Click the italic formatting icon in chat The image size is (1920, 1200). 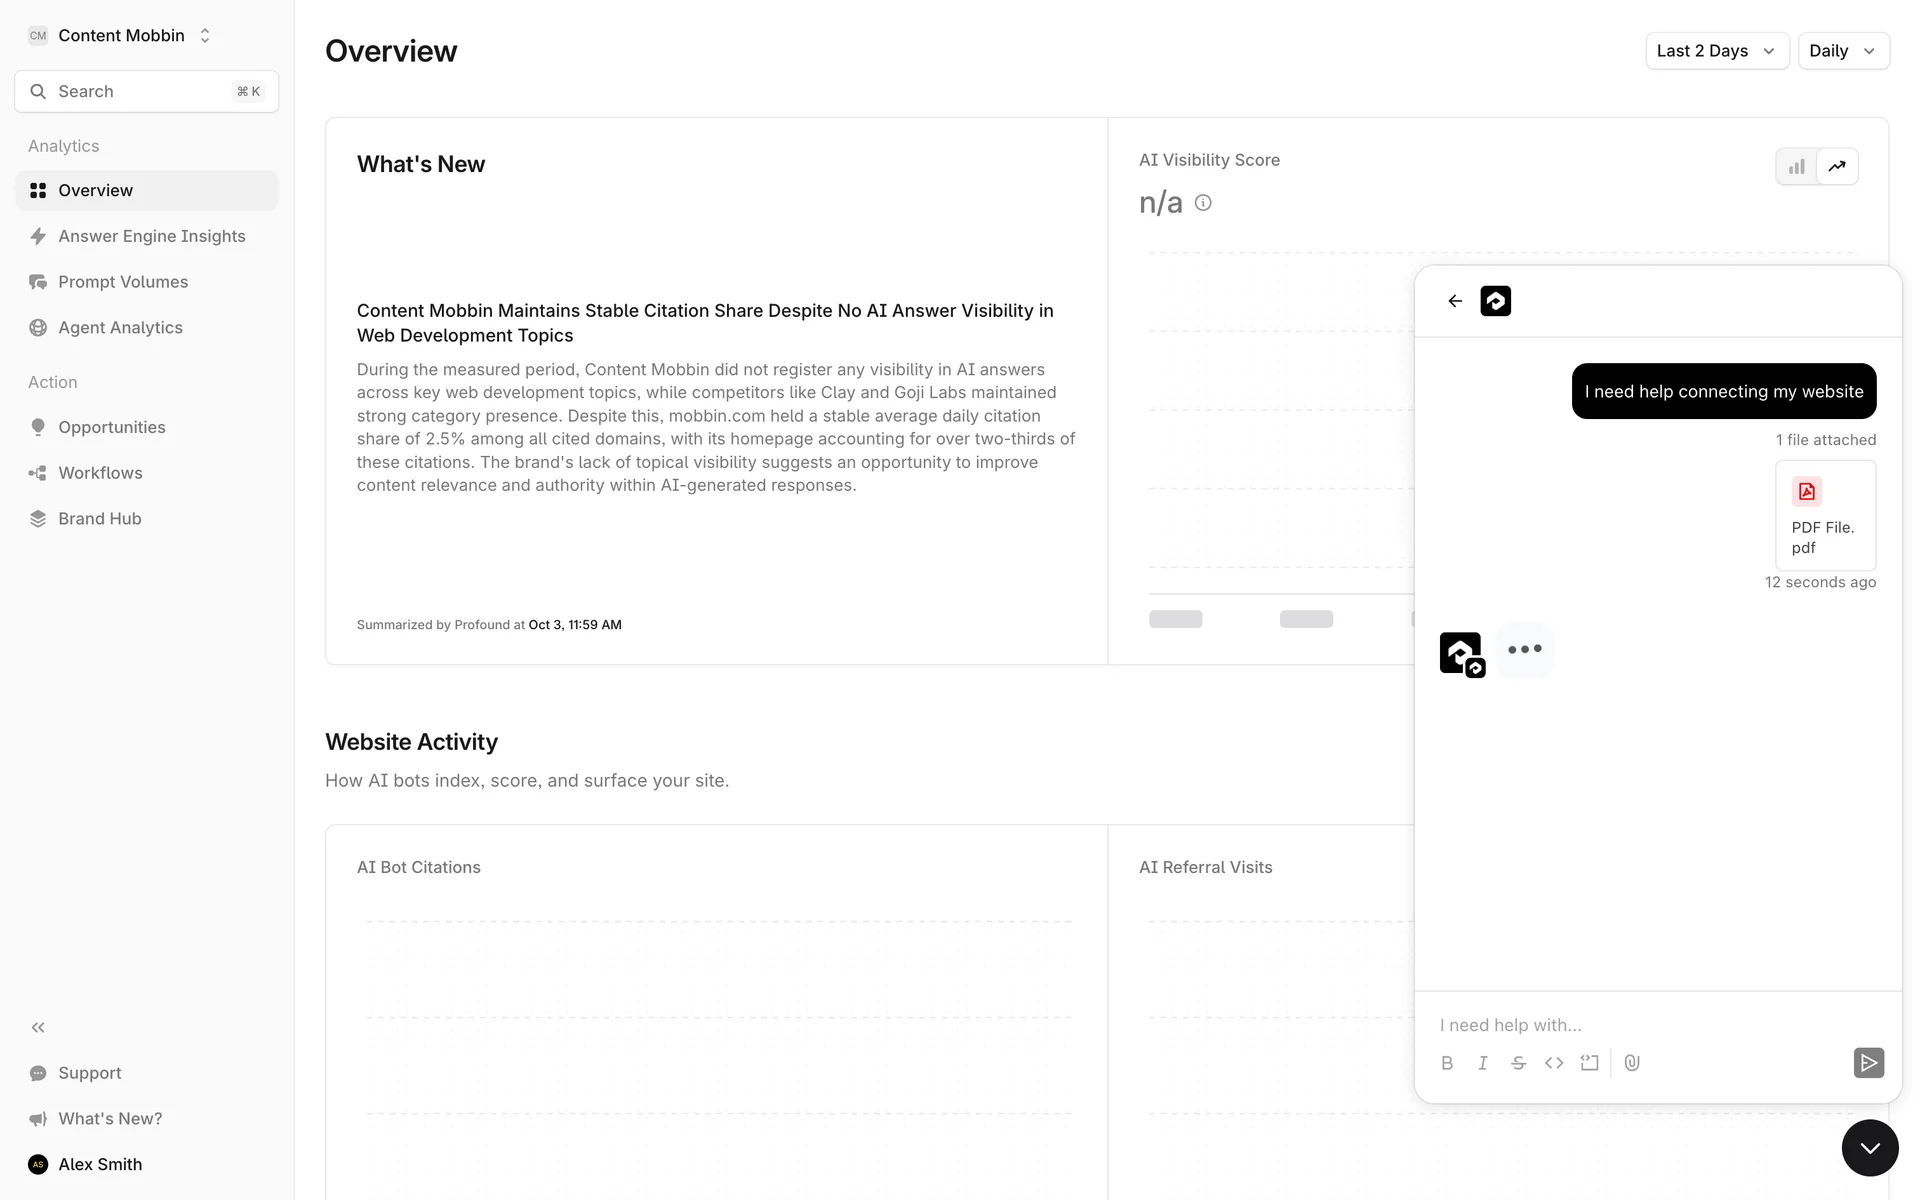point(1483,1063)
